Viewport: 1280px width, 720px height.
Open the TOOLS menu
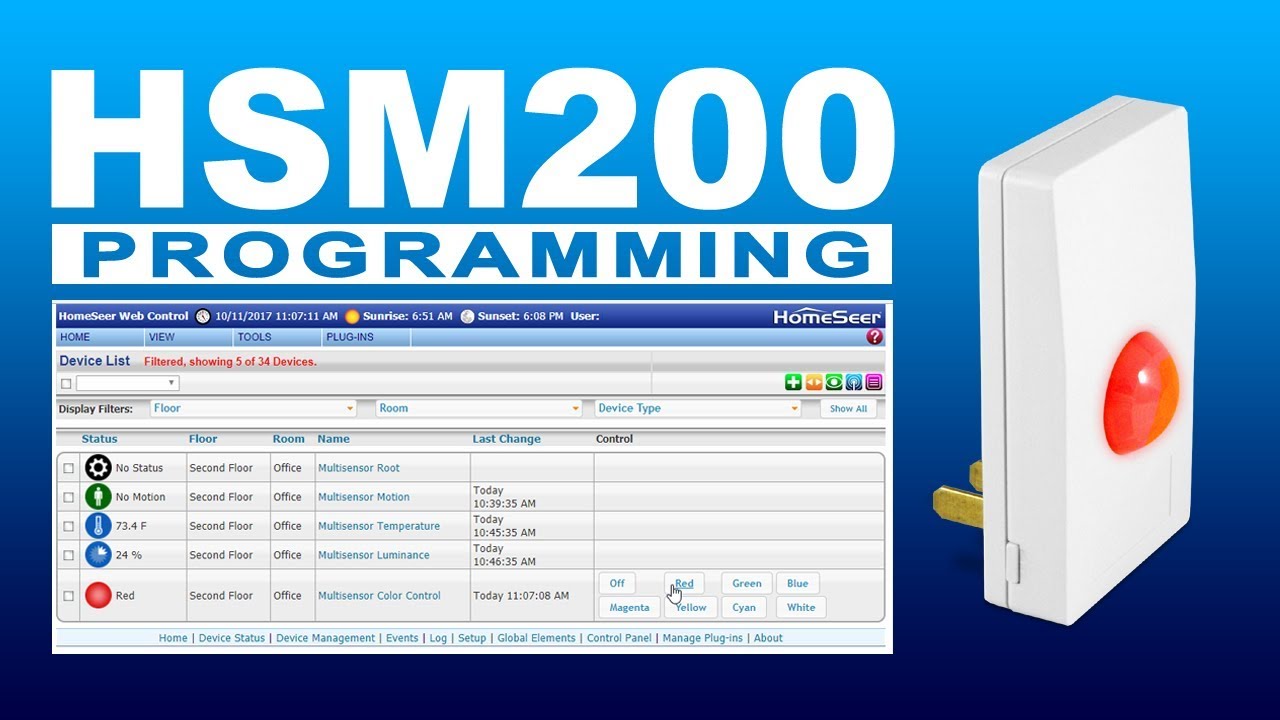pyautogui.click(x=254, y=337)
